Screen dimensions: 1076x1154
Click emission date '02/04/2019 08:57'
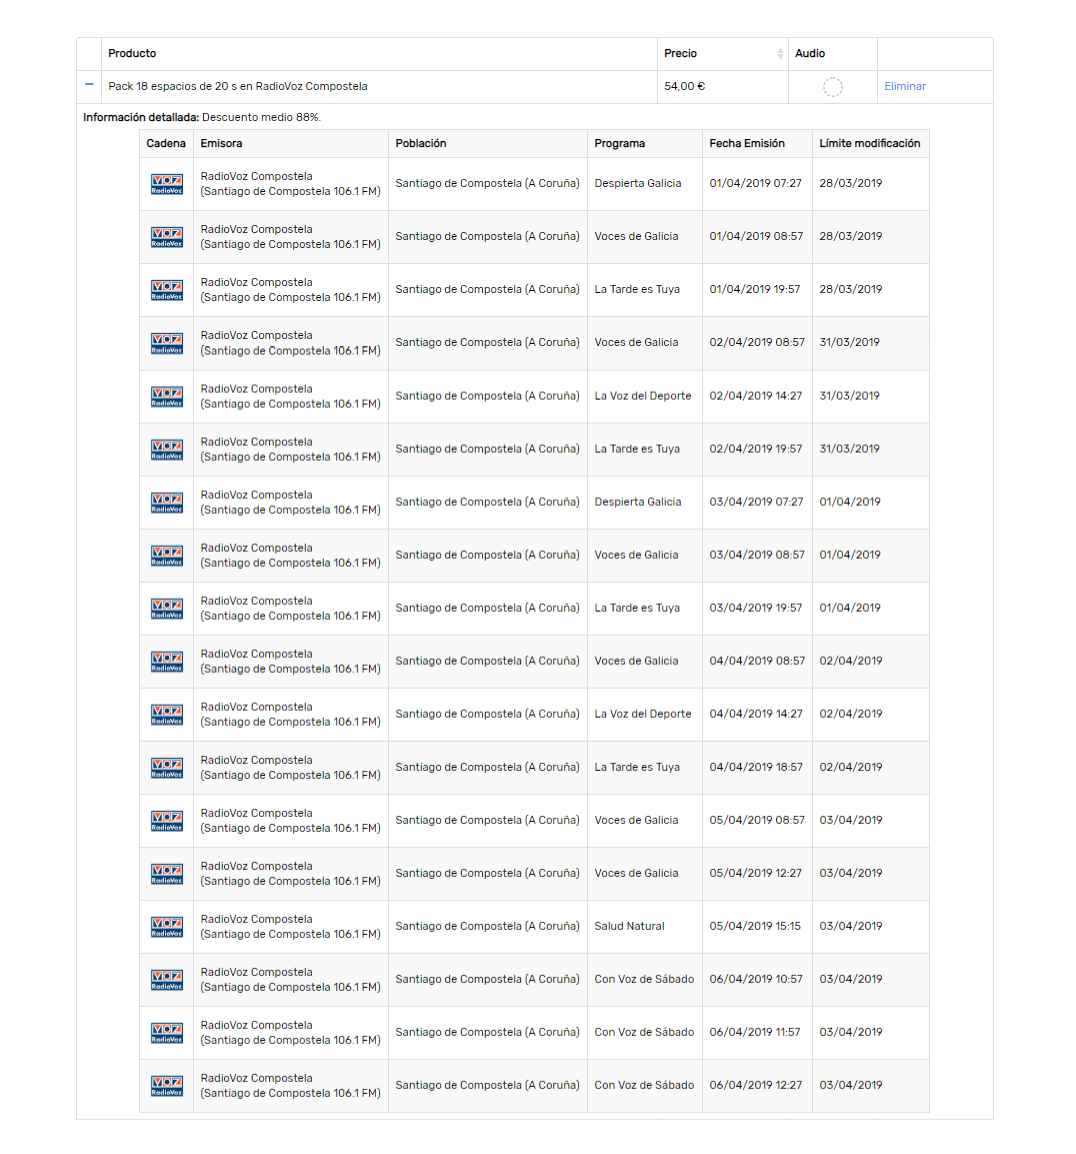(x=757, y=342)
